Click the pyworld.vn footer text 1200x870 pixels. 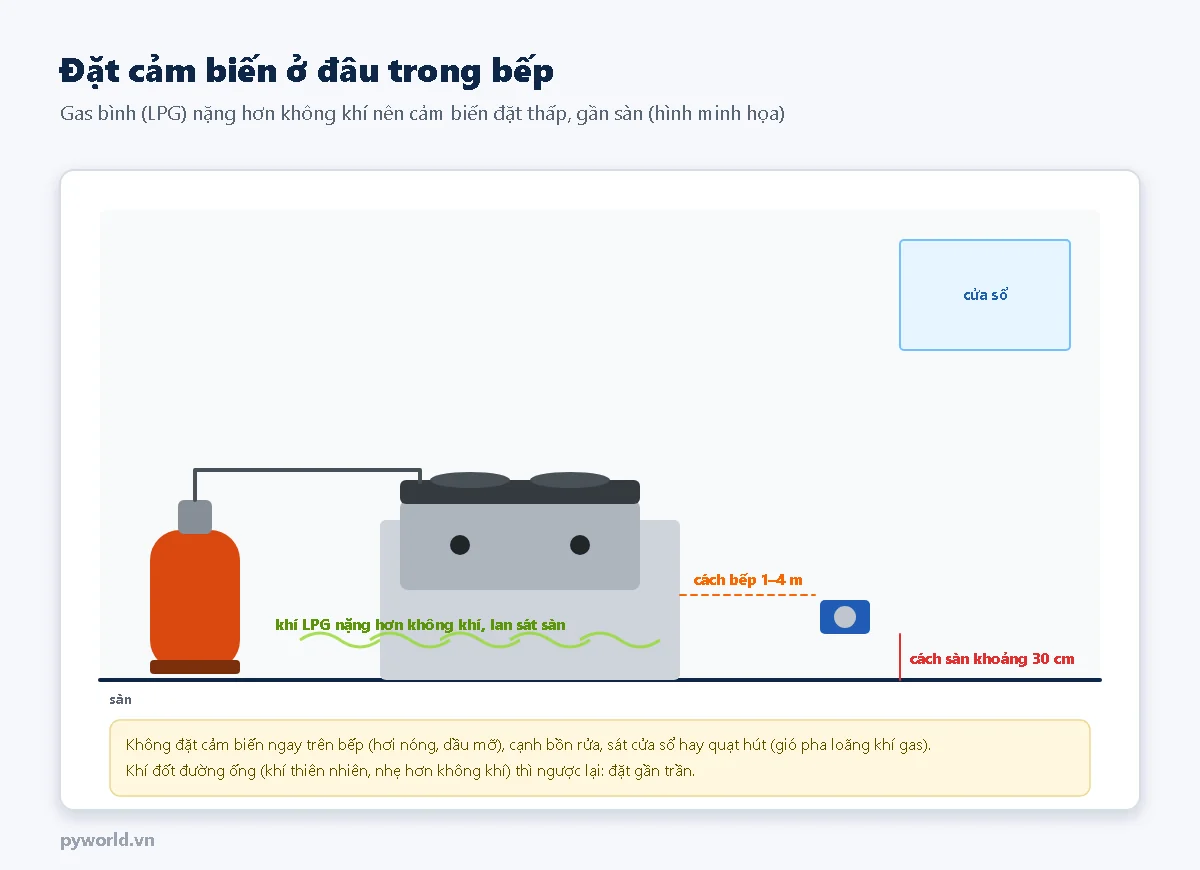(107, 840)
